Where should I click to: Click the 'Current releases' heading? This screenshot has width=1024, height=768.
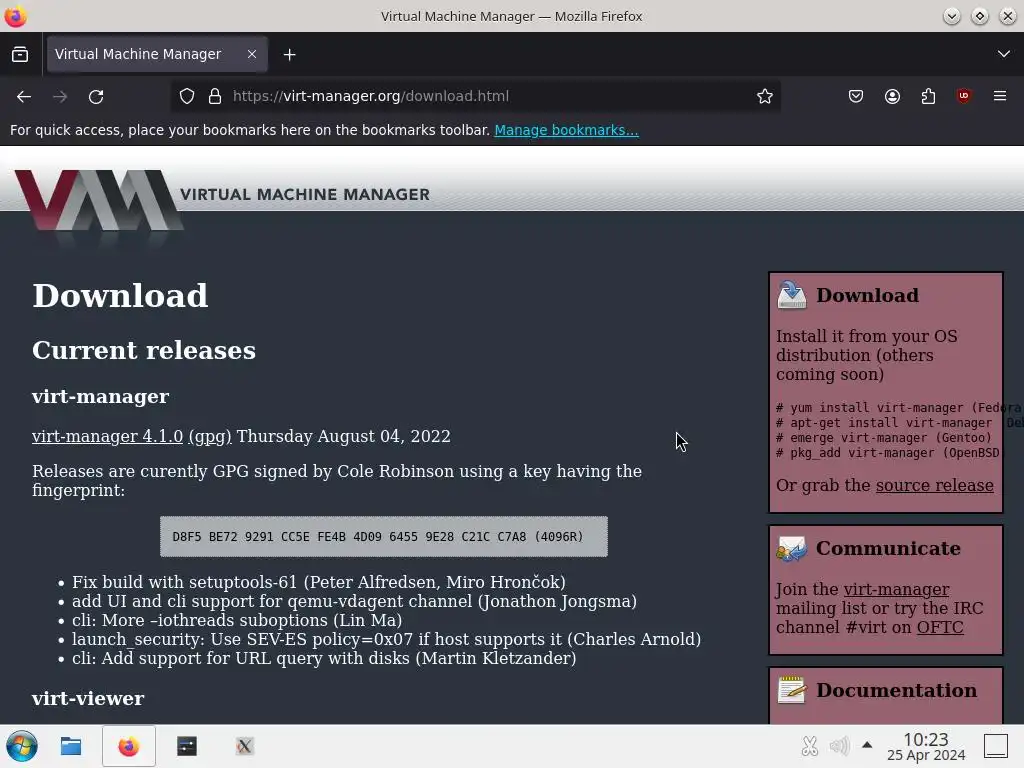tap(144, 350)
